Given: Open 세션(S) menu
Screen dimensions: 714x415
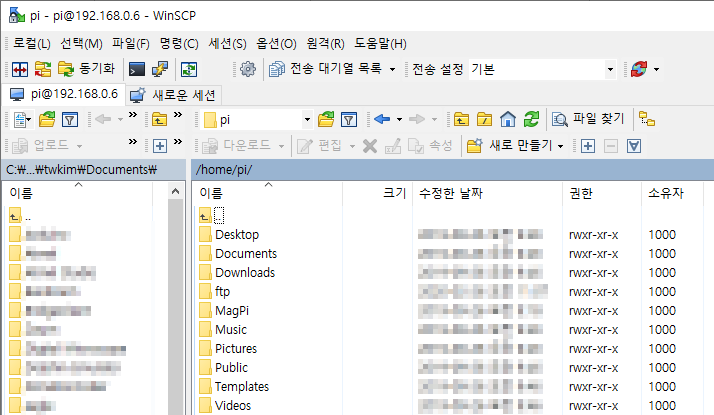Looking at the screenshot, I should pos(227,44).
